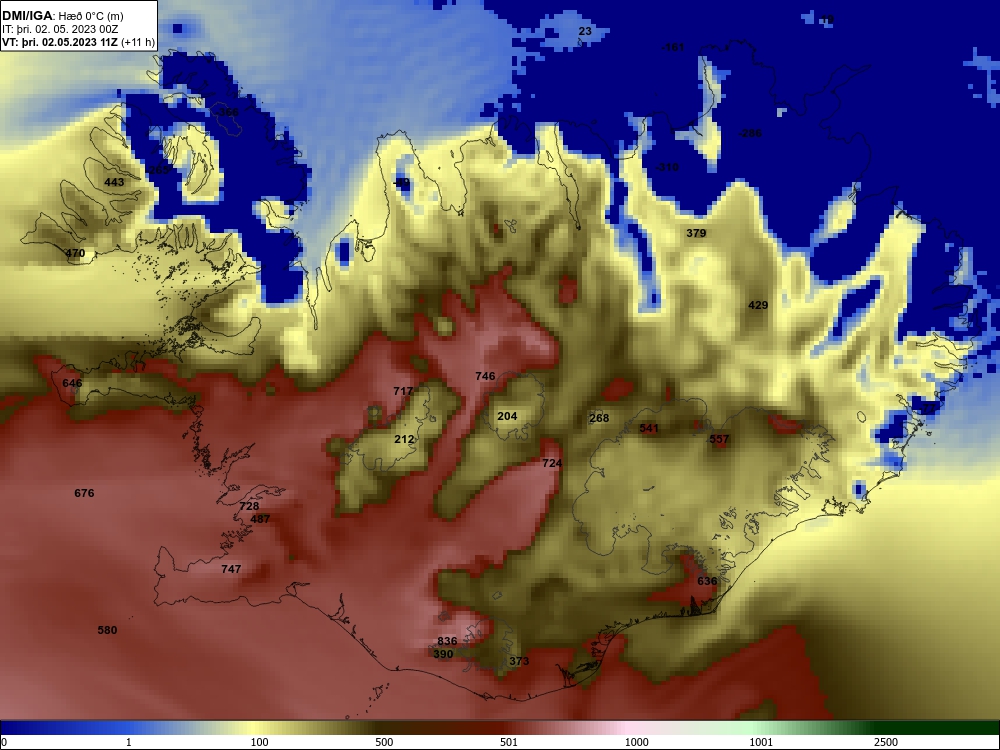The image size is (1000, 750).
Task: Click the legend label 1001
Action: 761,742
